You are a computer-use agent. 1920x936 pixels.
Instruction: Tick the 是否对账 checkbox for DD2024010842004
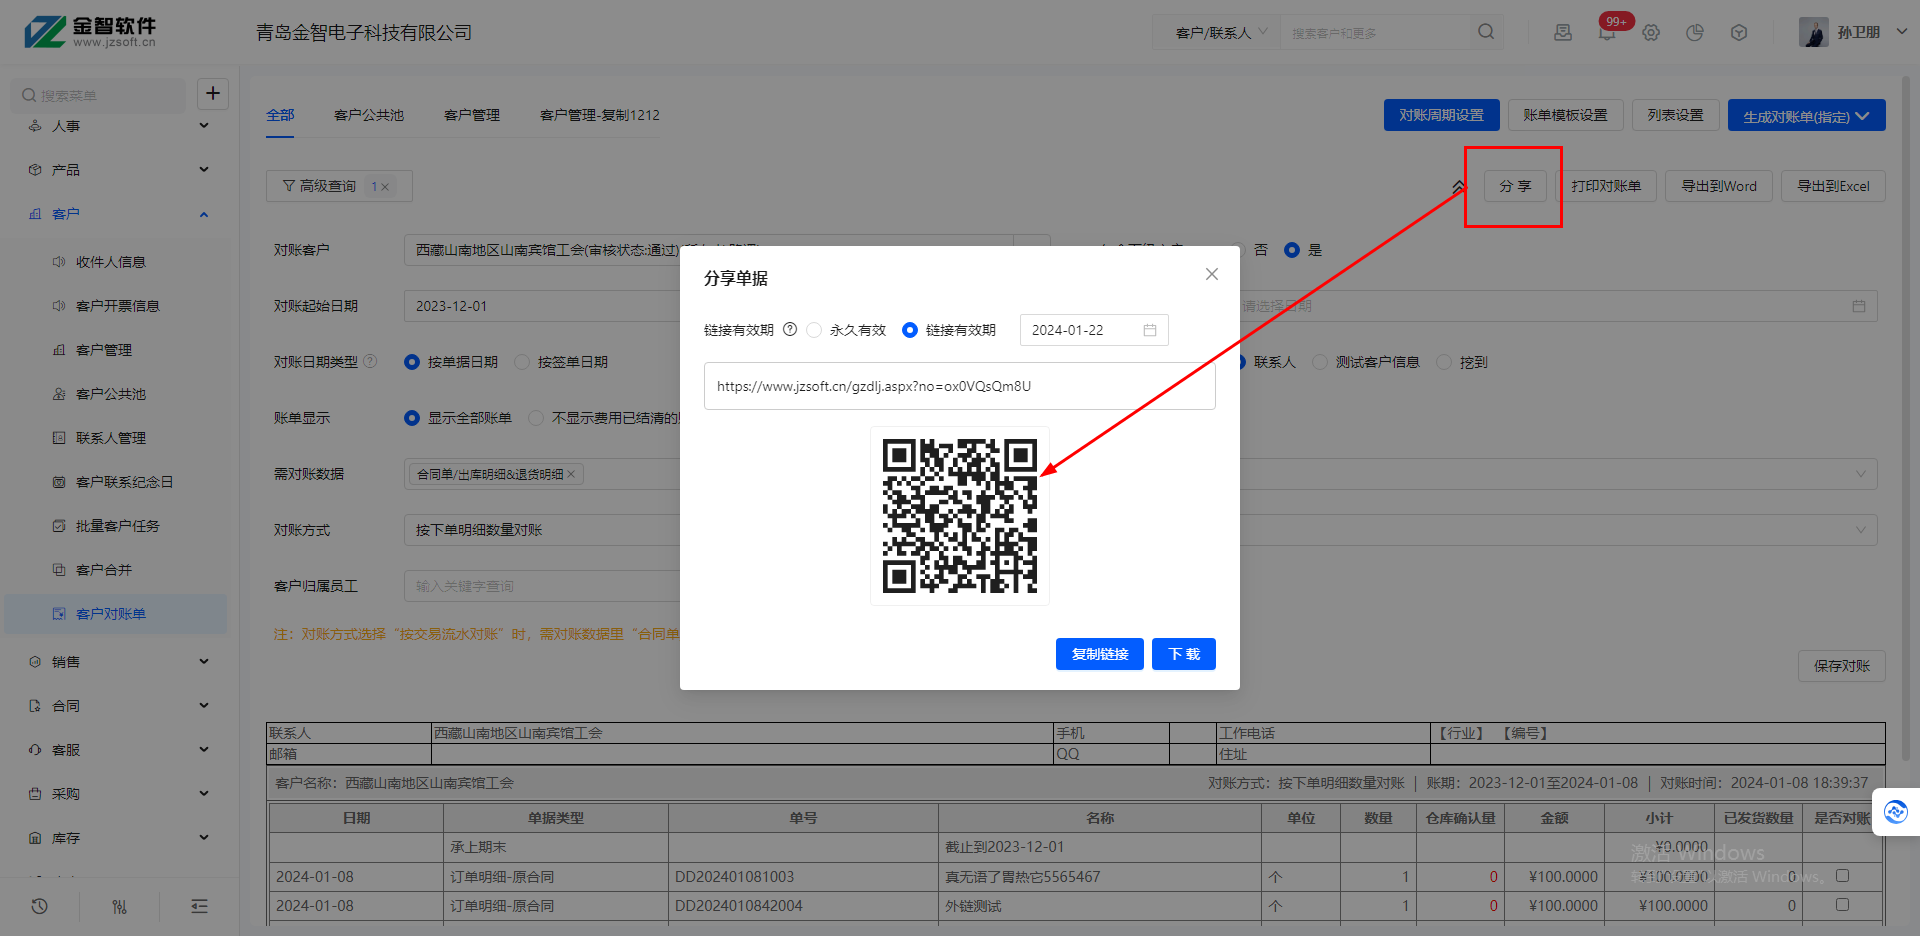coord(1843,904)
